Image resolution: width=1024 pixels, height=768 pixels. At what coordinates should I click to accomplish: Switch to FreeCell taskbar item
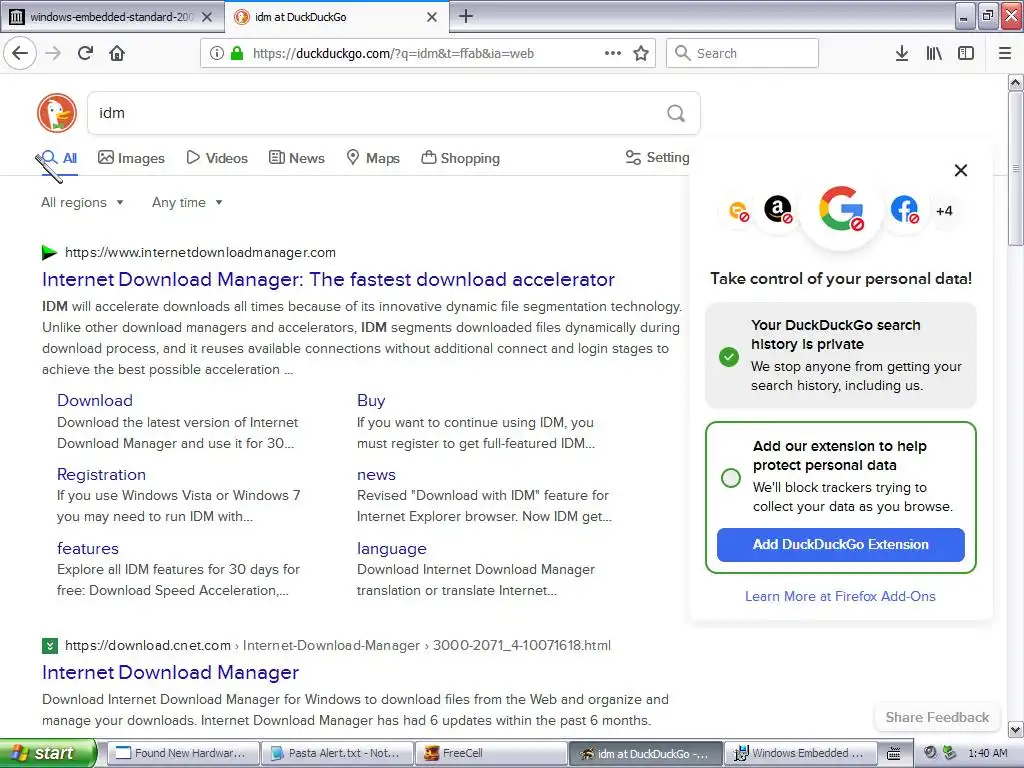[491, 753]
